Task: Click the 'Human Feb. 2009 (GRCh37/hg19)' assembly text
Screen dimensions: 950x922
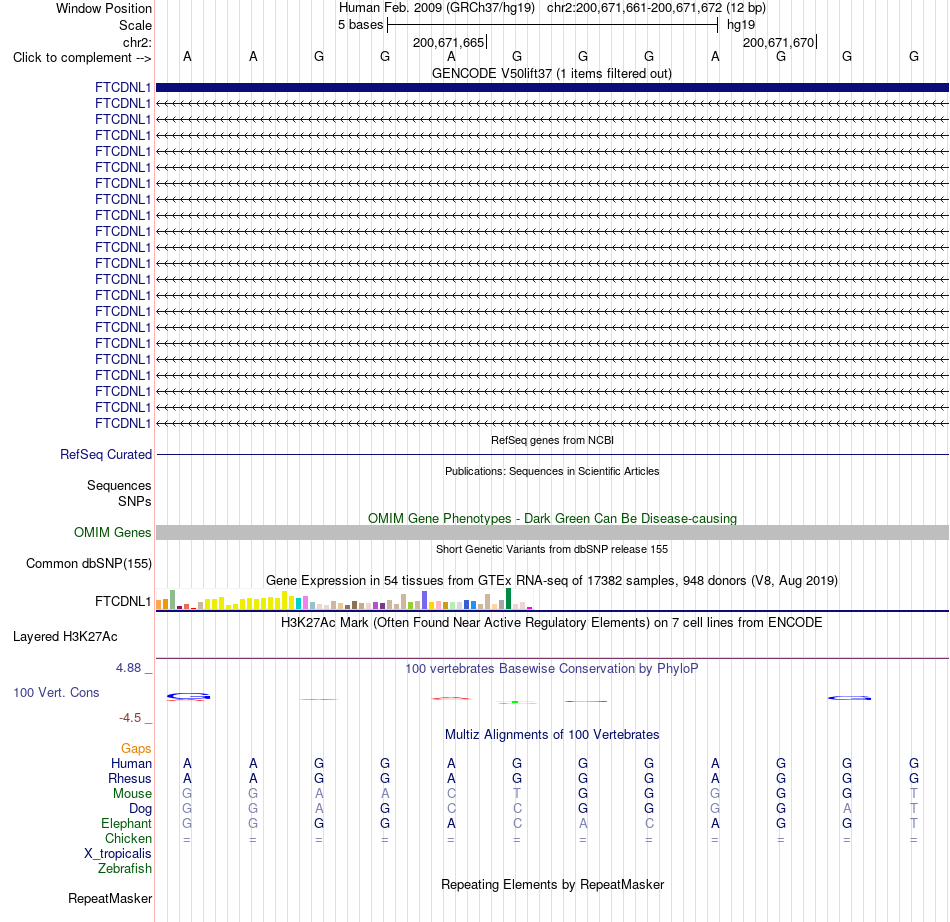Action: [437, 8]
